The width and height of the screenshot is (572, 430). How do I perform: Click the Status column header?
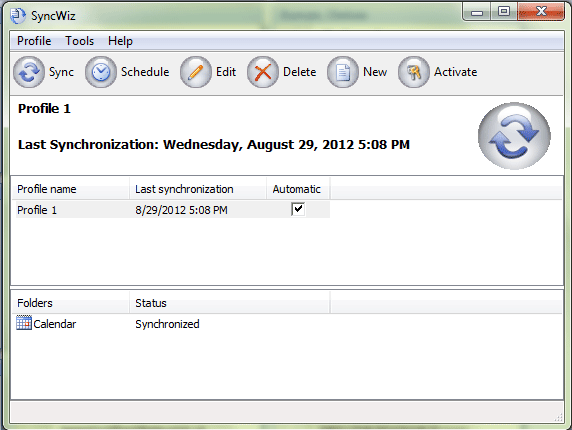click(x=230, y=303)
